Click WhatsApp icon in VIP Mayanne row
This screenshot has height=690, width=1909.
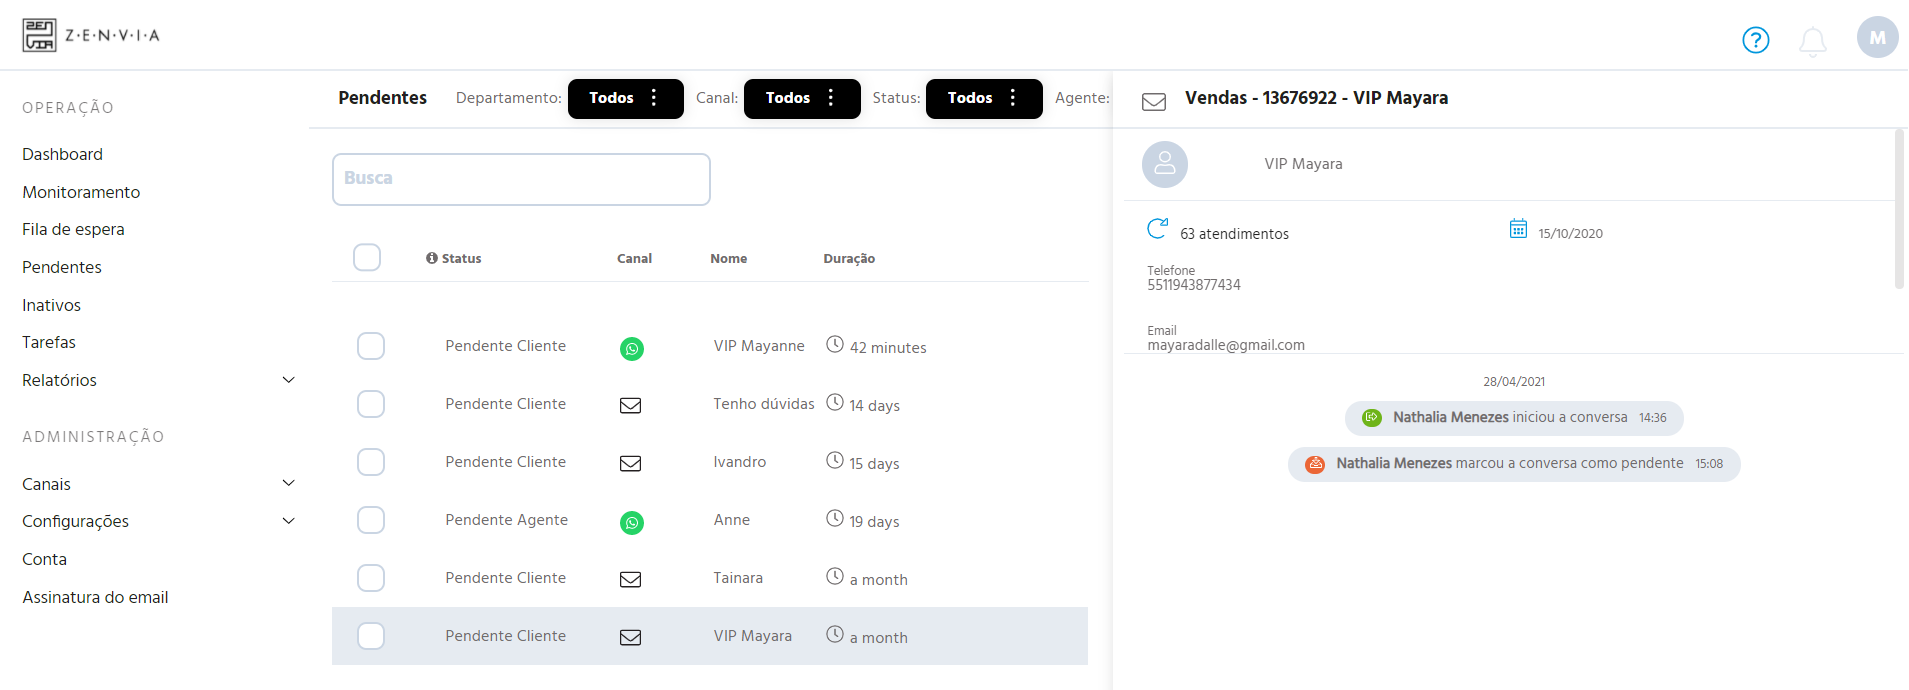pos(632,349)
